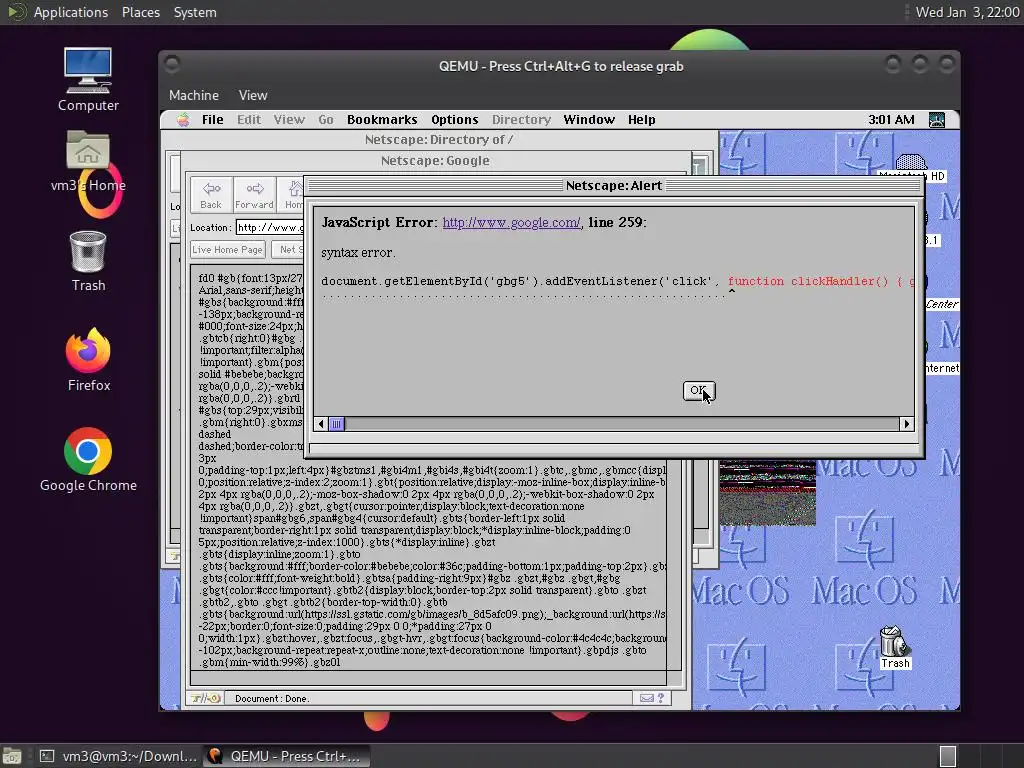This screenshot has width=1024, height=768.
Task: Click the application switcher icon beside clock
Action: [936, 120]
